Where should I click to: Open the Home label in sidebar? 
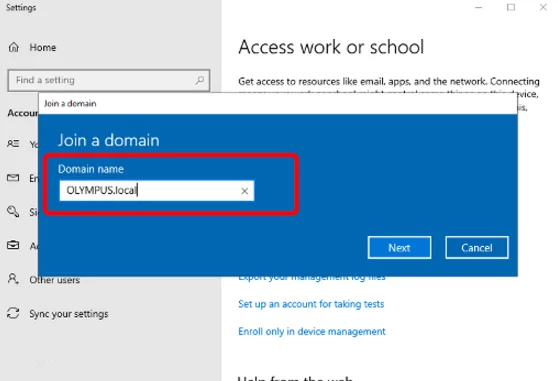pyautogui.click(x=43, y=47)
